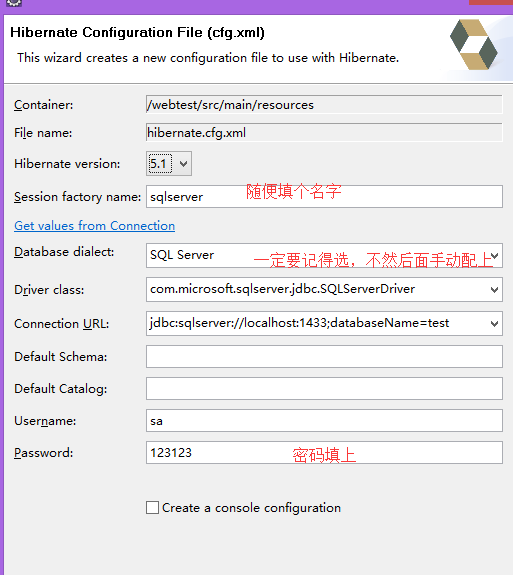This screenshot has width=513, height=575.
Task: Click the Driver class: label
Action: tap(49, 290)
